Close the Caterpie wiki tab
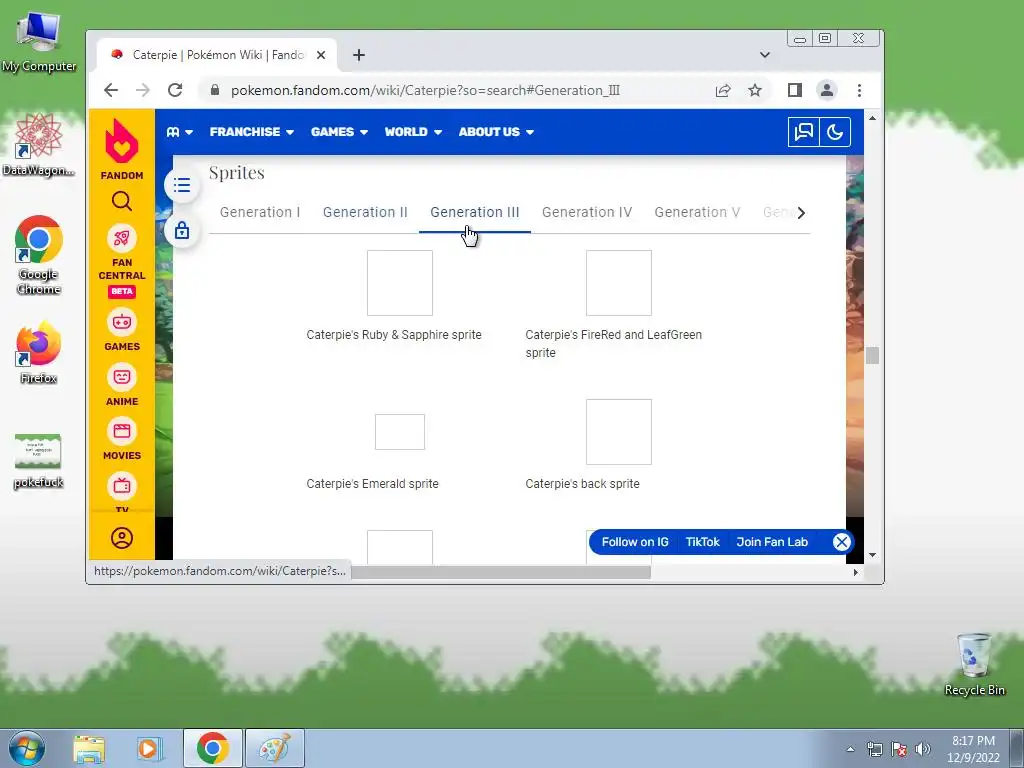The image size is (1024, 768). (321, 55)
